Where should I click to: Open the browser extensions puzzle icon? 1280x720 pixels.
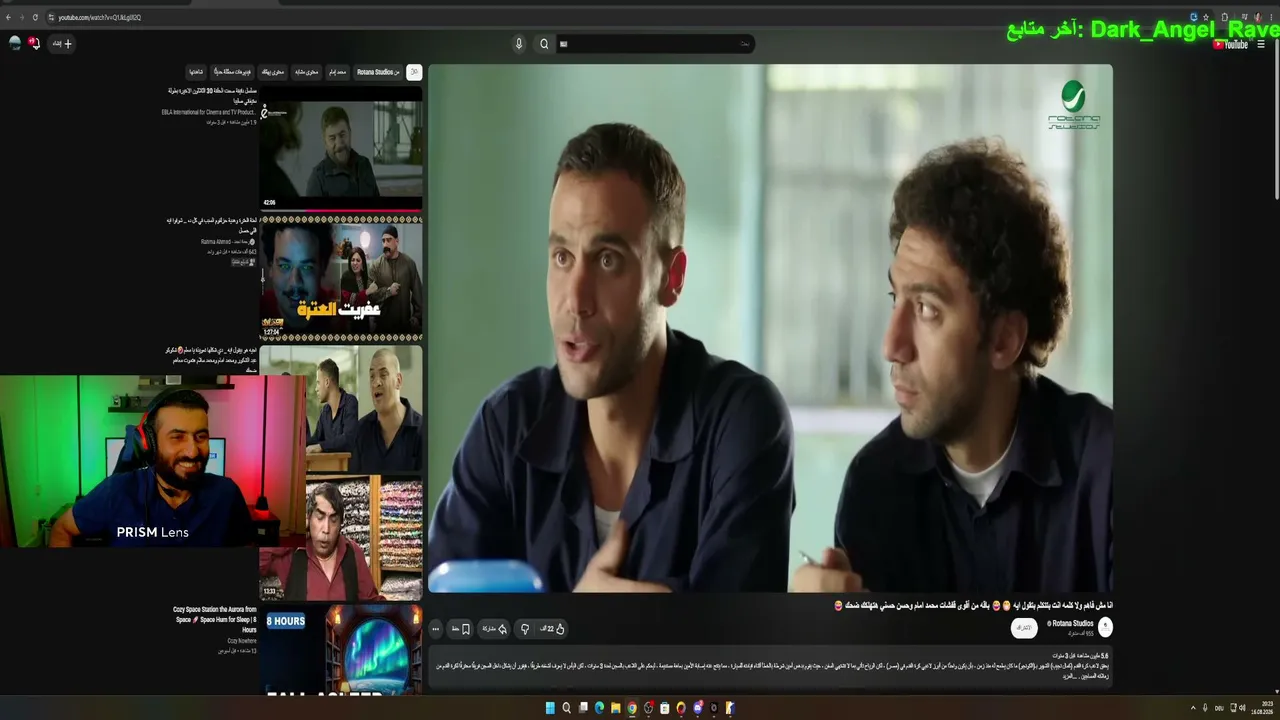[1224, 17]
